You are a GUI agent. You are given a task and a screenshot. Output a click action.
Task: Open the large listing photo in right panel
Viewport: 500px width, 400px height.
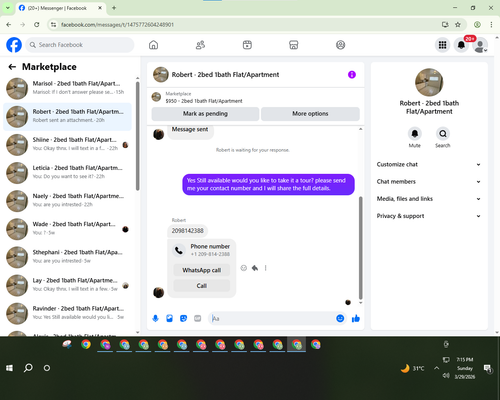[x=429, y=82]
